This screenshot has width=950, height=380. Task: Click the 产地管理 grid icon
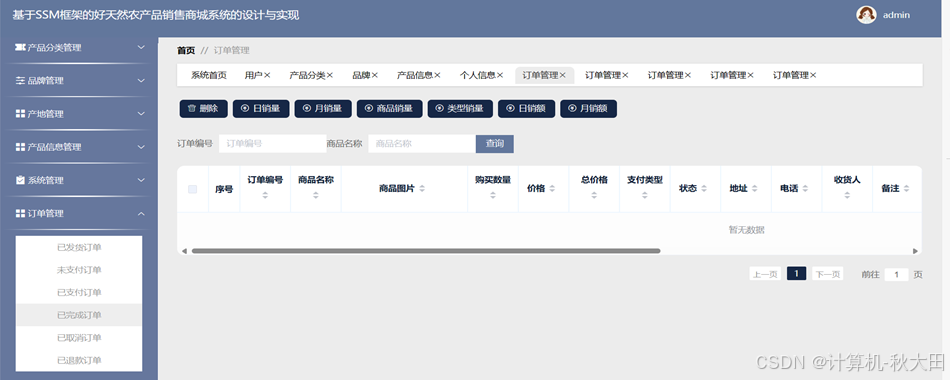[x=20, y=114]
